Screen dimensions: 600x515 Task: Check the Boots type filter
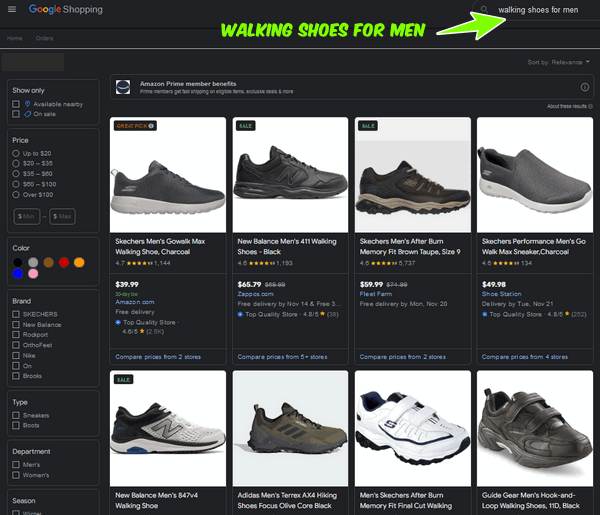(x=16, y=425)
